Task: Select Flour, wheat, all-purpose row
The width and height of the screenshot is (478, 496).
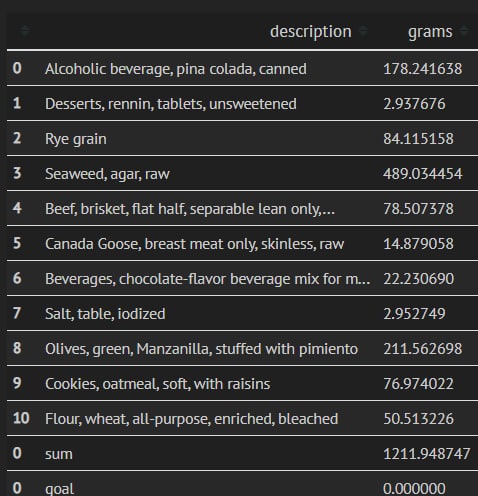Action: 242,419
